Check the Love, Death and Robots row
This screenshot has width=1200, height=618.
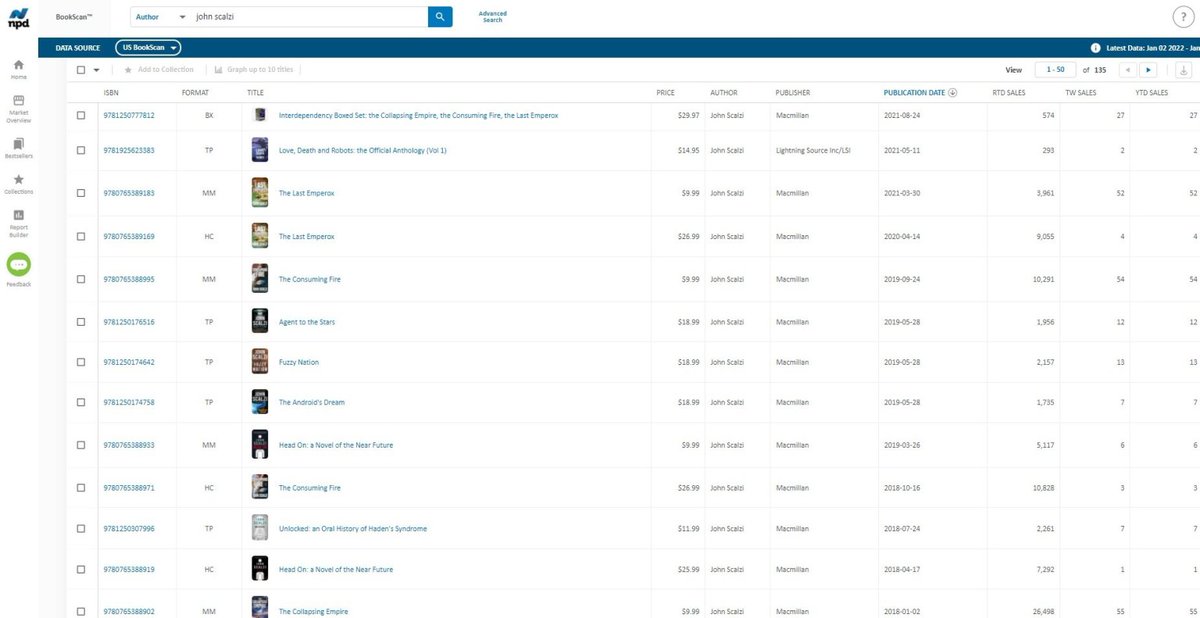[x=81, y=150]
